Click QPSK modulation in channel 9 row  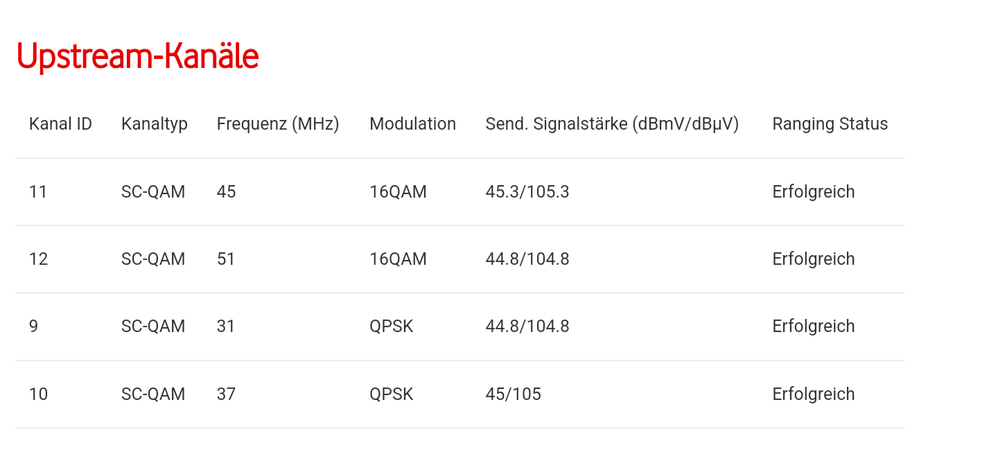tap(391, 326)
